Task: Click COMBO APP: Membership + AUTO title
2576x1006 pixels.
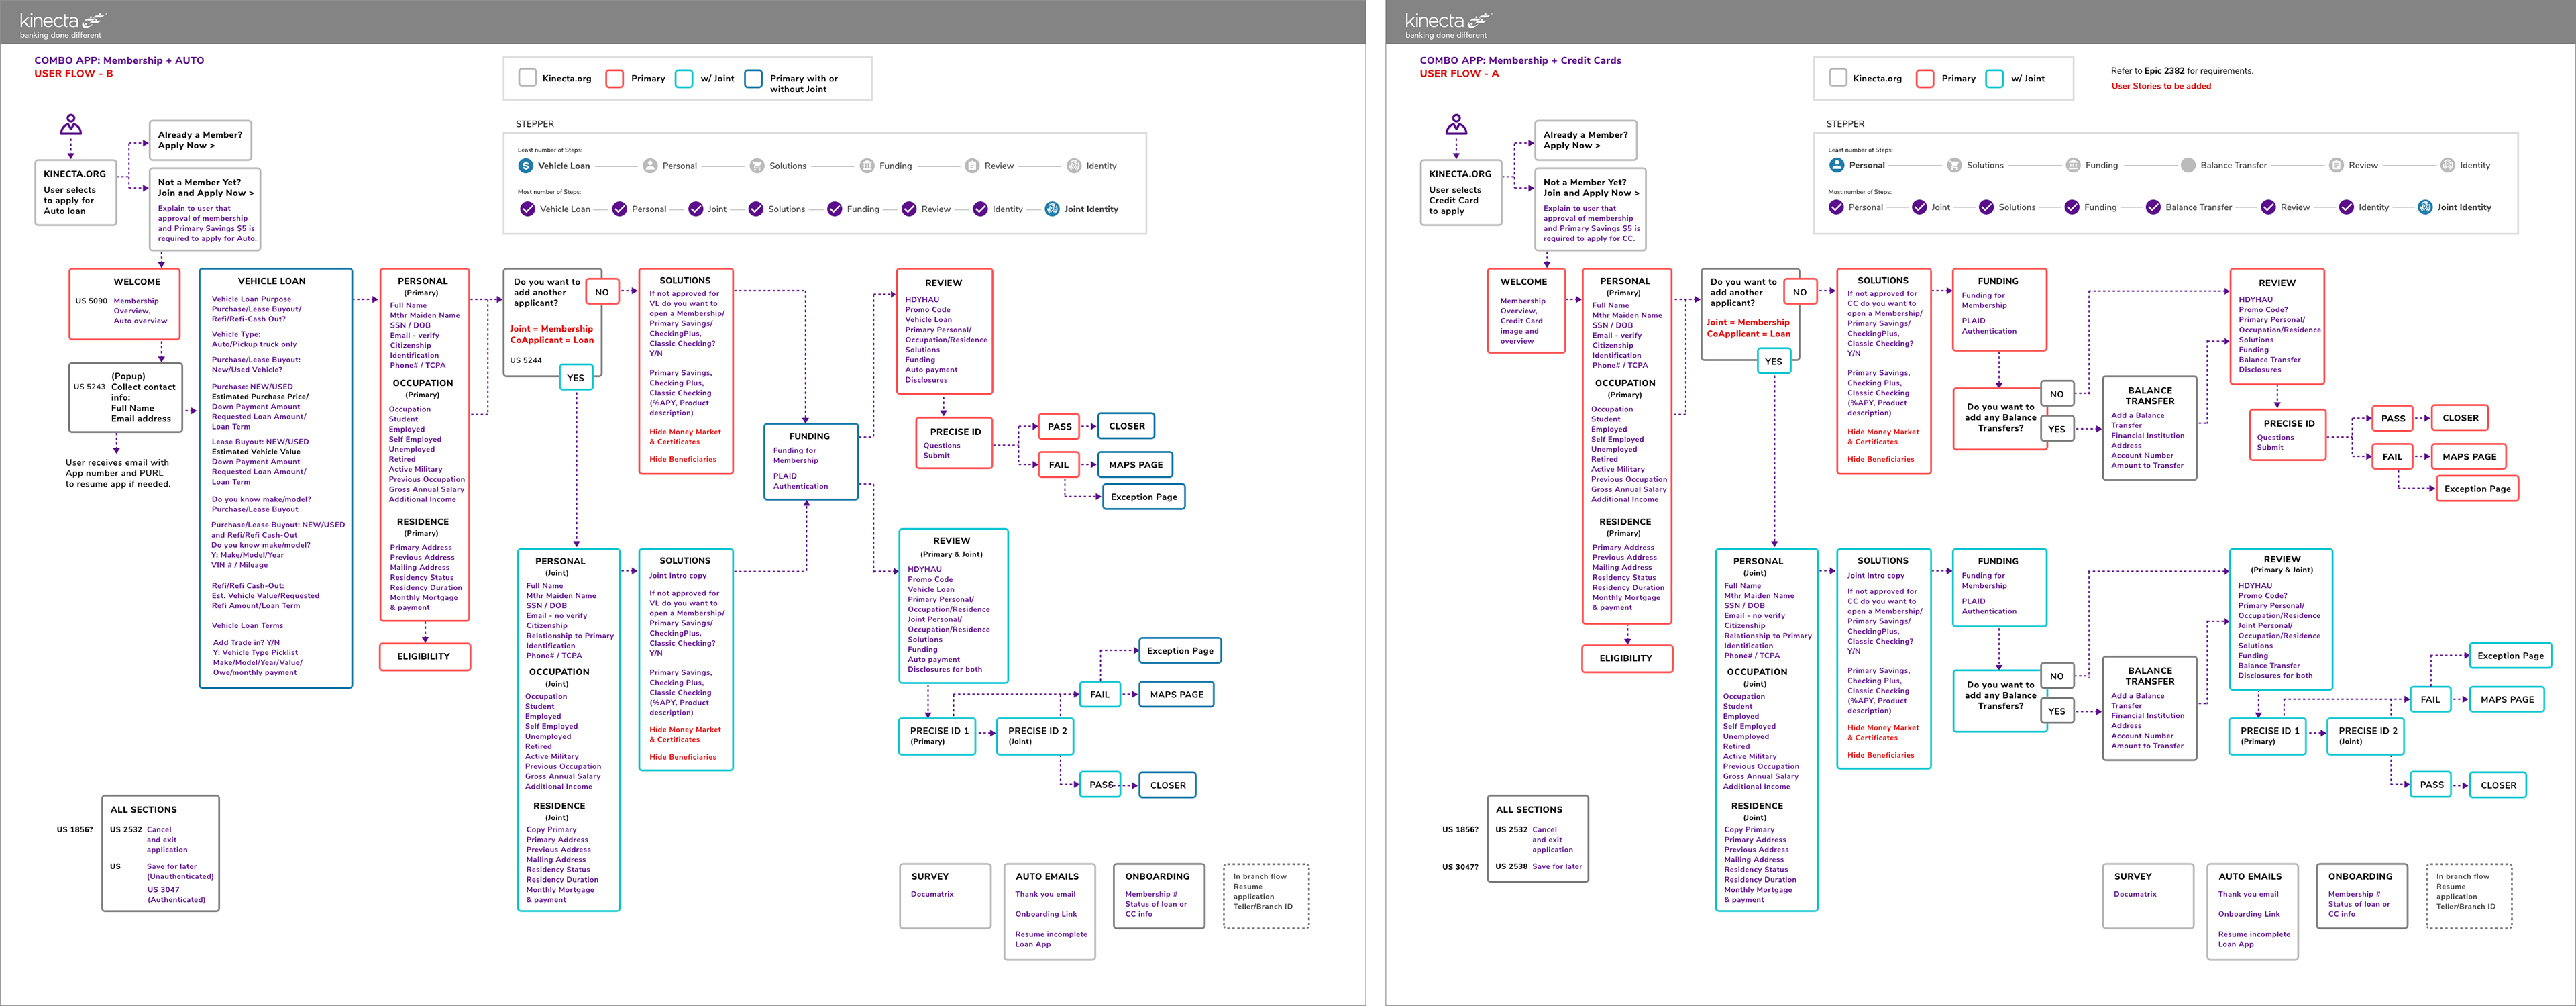Action: (119, 60)
